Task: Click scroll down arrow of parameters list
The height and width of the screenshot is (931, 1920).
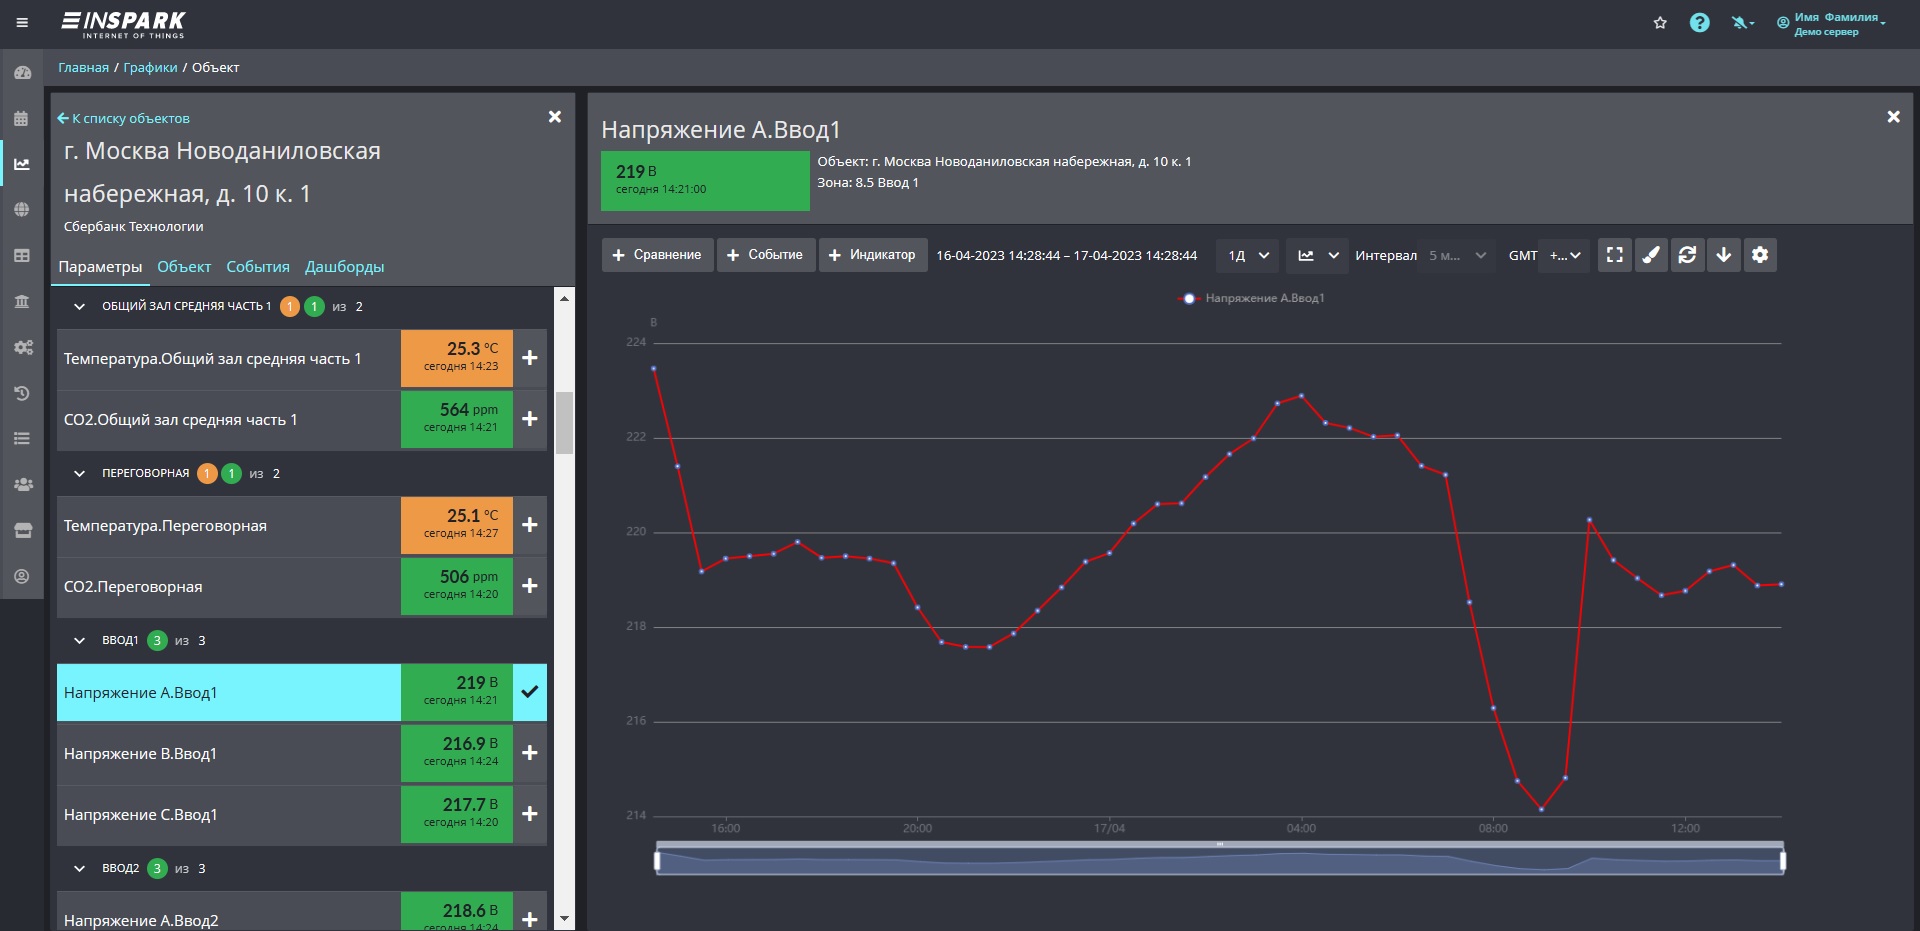Action: tap(564, 919)
